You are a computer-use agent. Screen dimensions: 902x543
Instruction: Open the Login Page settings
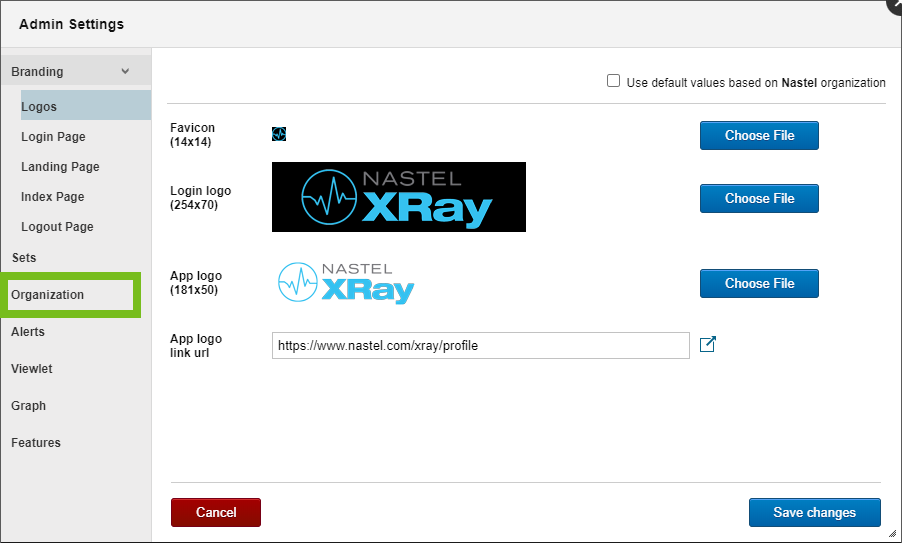(x=53, y=137)
